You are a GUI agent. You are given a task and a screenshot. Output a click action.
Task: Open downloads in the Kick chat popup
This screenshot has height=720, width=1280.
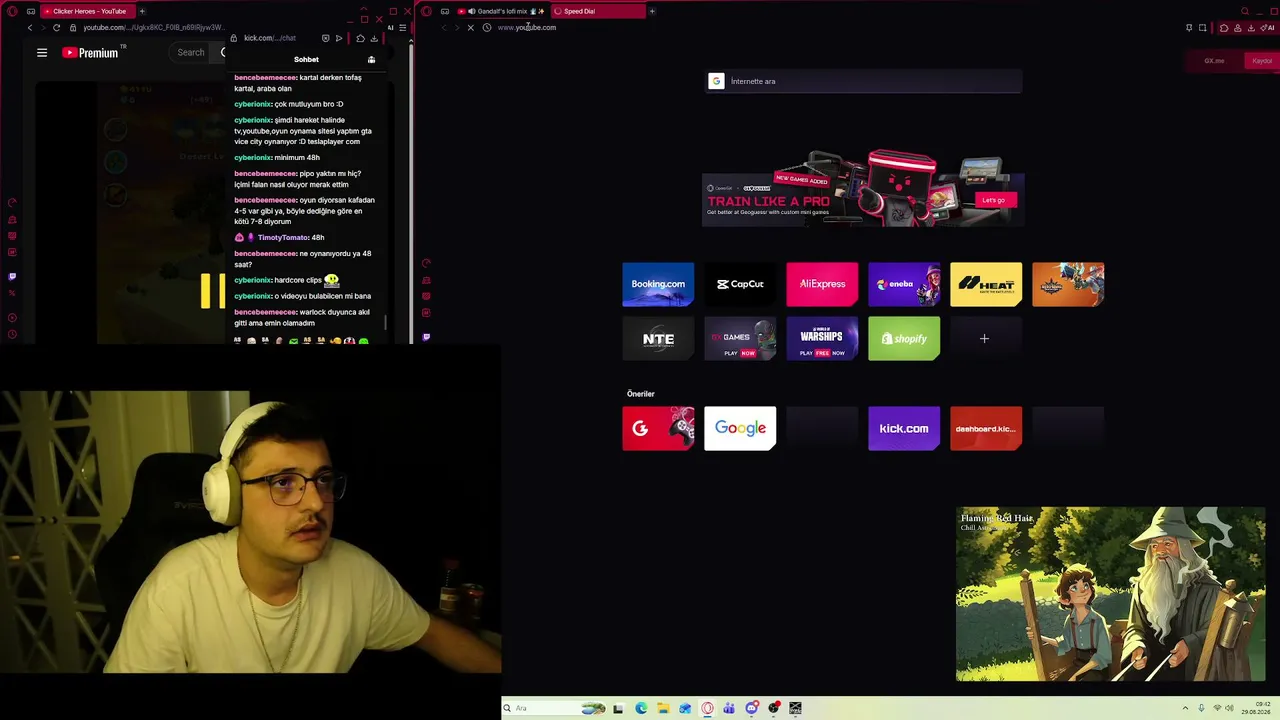(374, 39)
